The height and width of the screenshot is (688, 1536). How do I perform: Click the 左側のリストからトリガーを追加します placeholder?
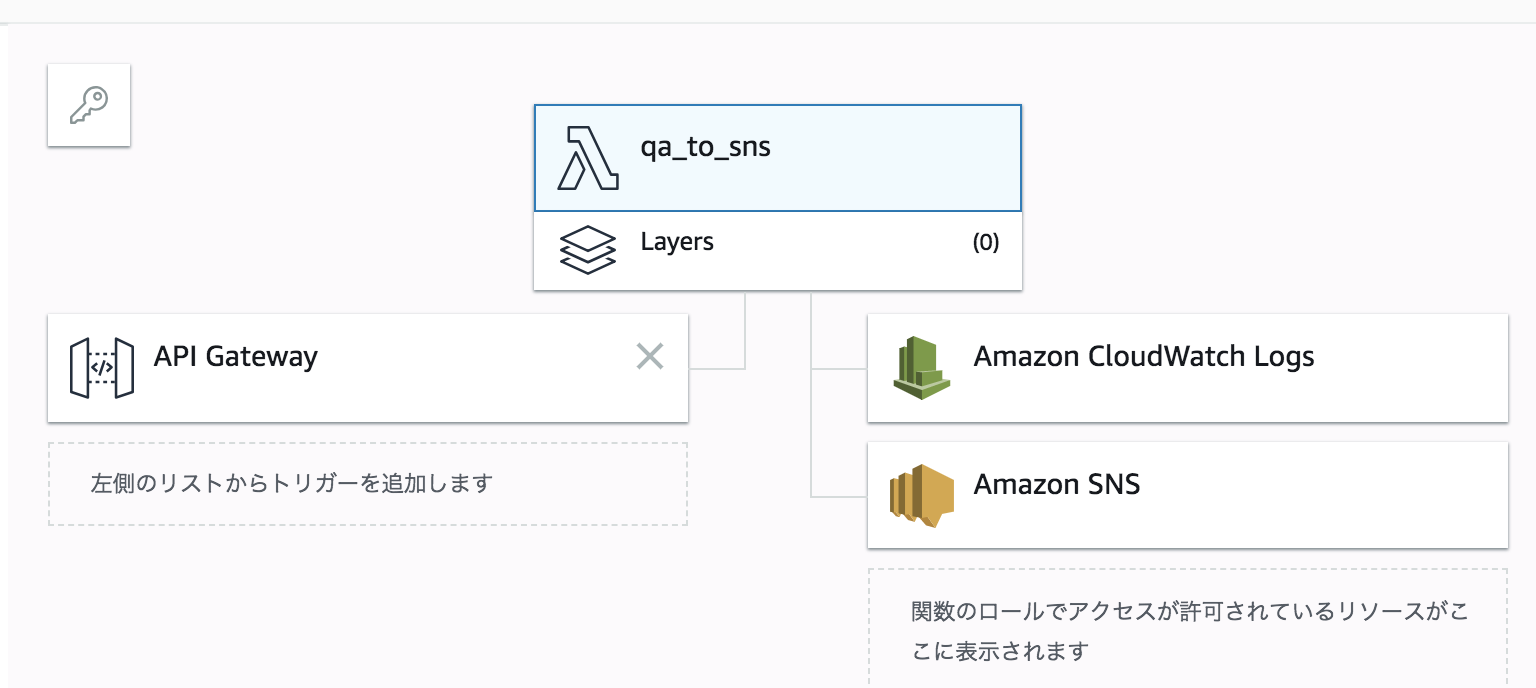[x=368, y=484]
